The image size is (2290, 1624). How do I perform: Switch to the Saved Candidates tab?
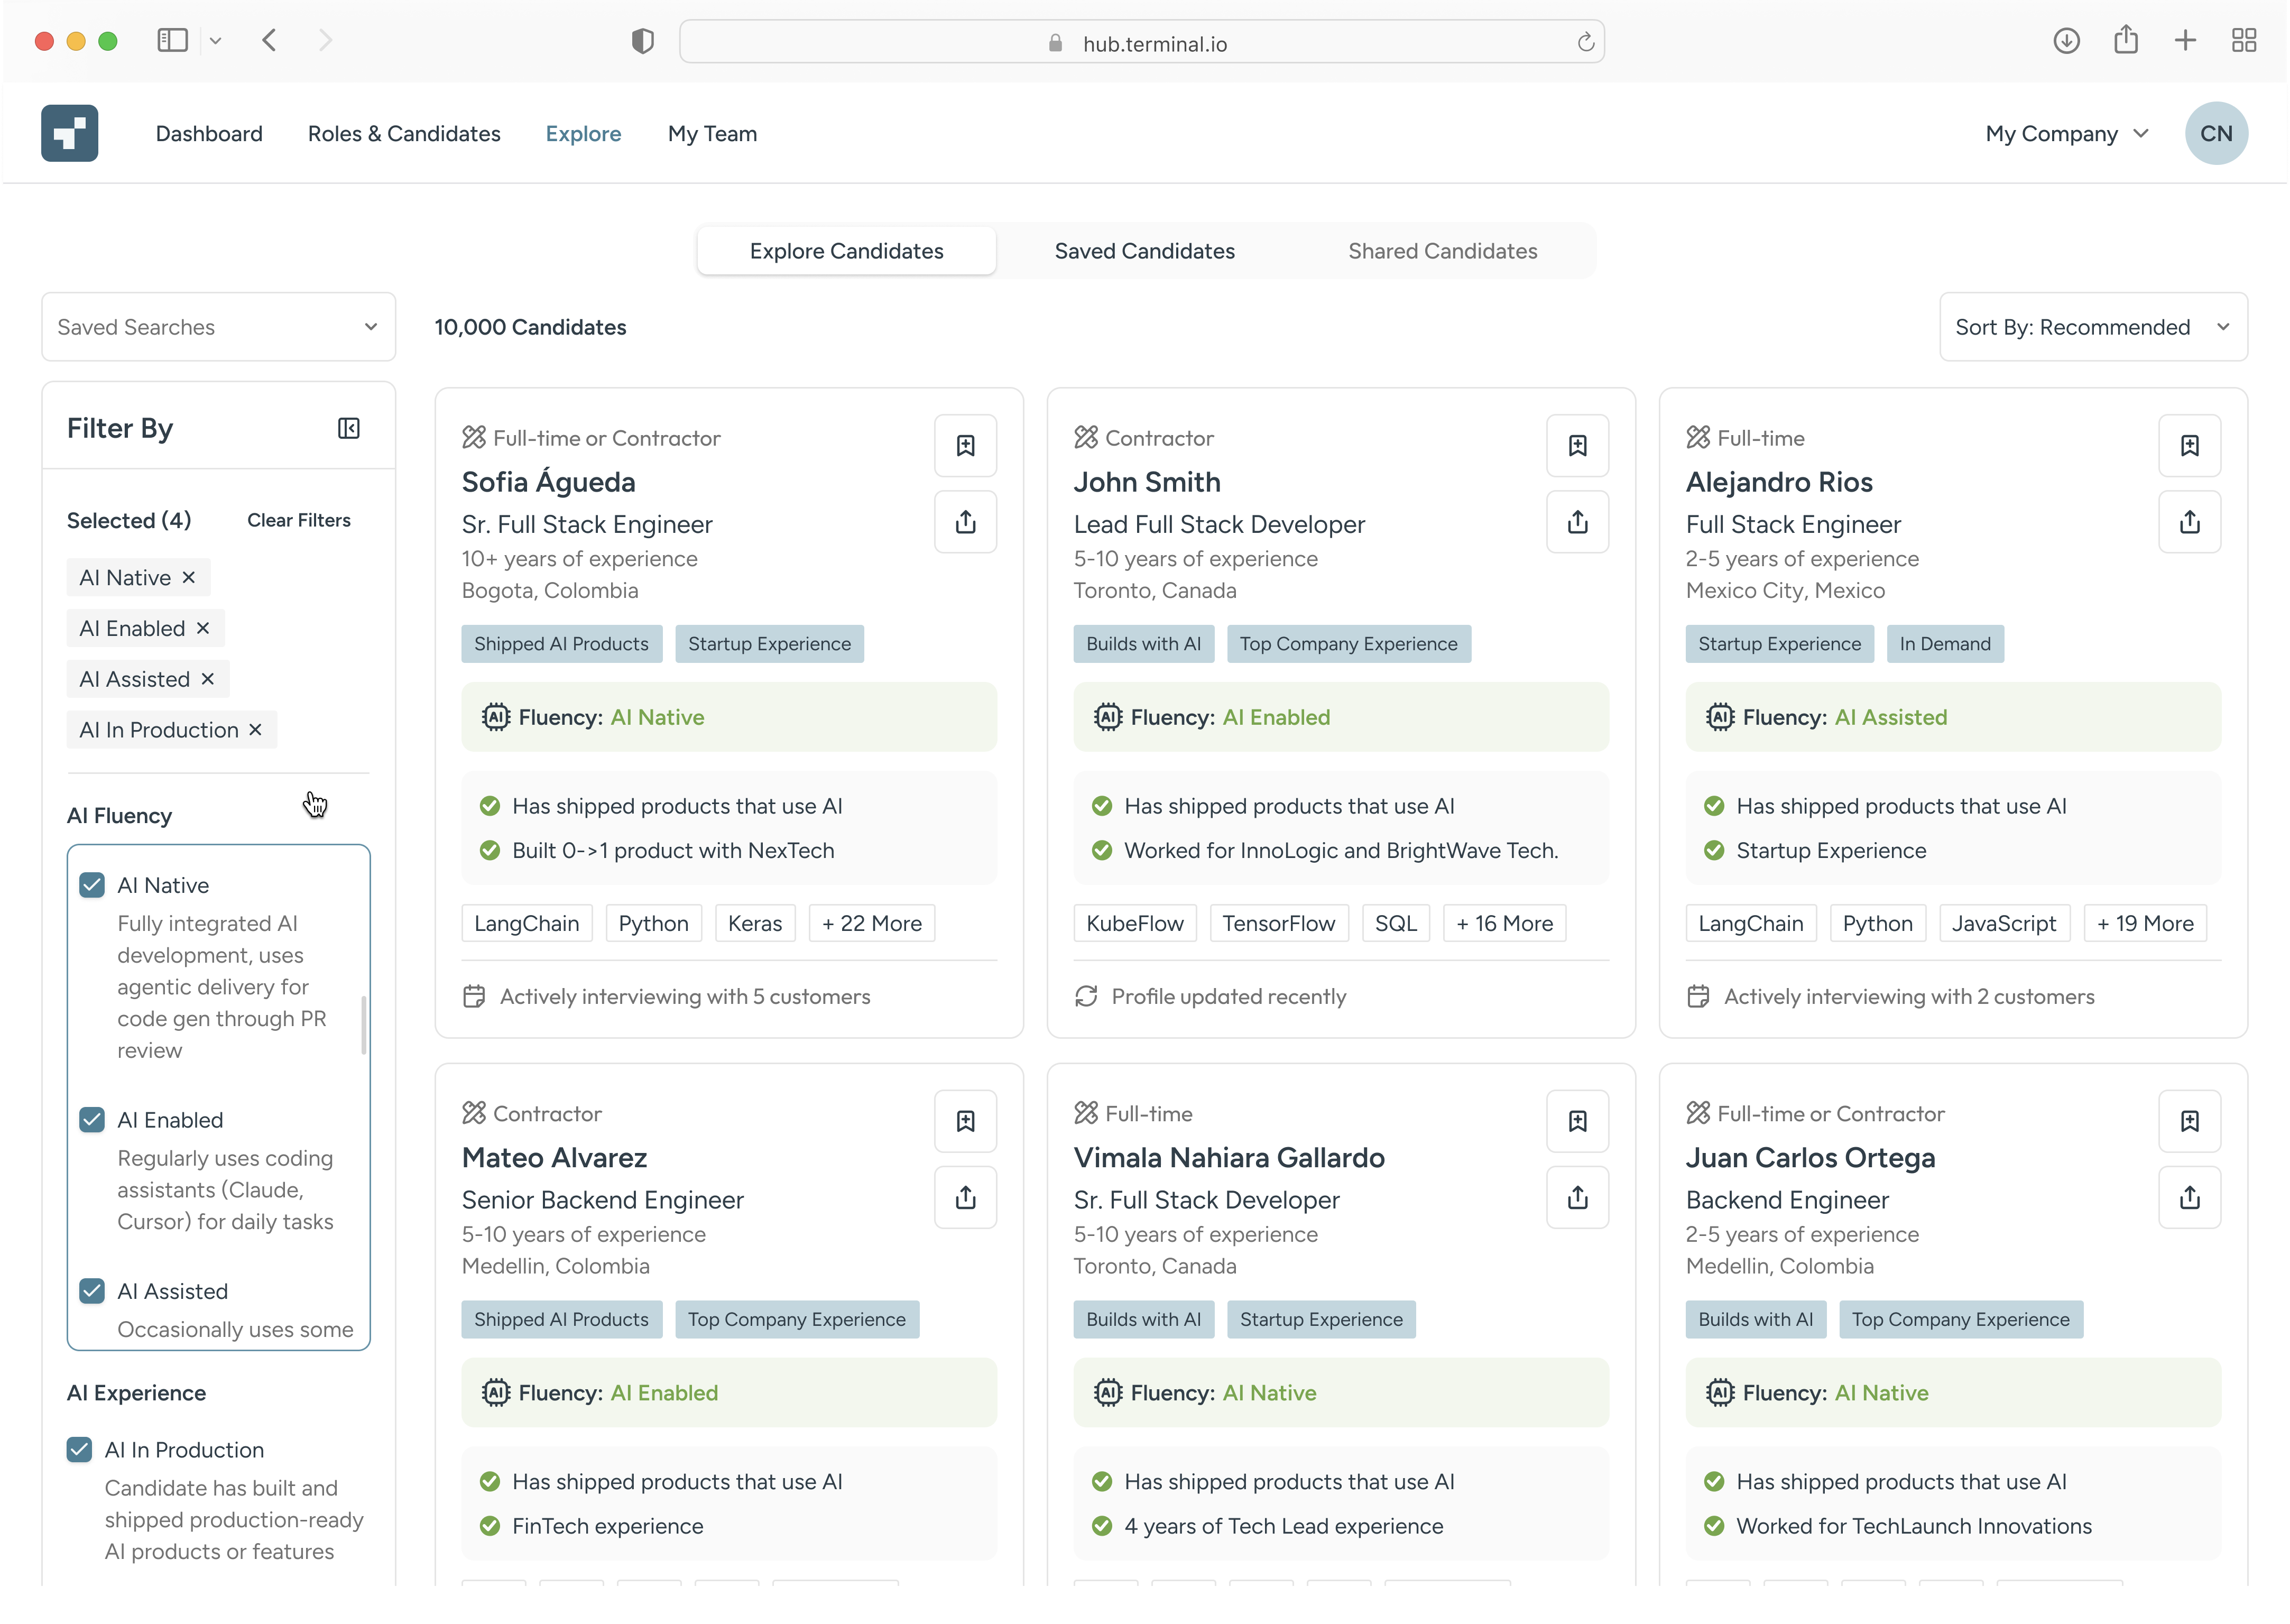(x=1144, y=251)
